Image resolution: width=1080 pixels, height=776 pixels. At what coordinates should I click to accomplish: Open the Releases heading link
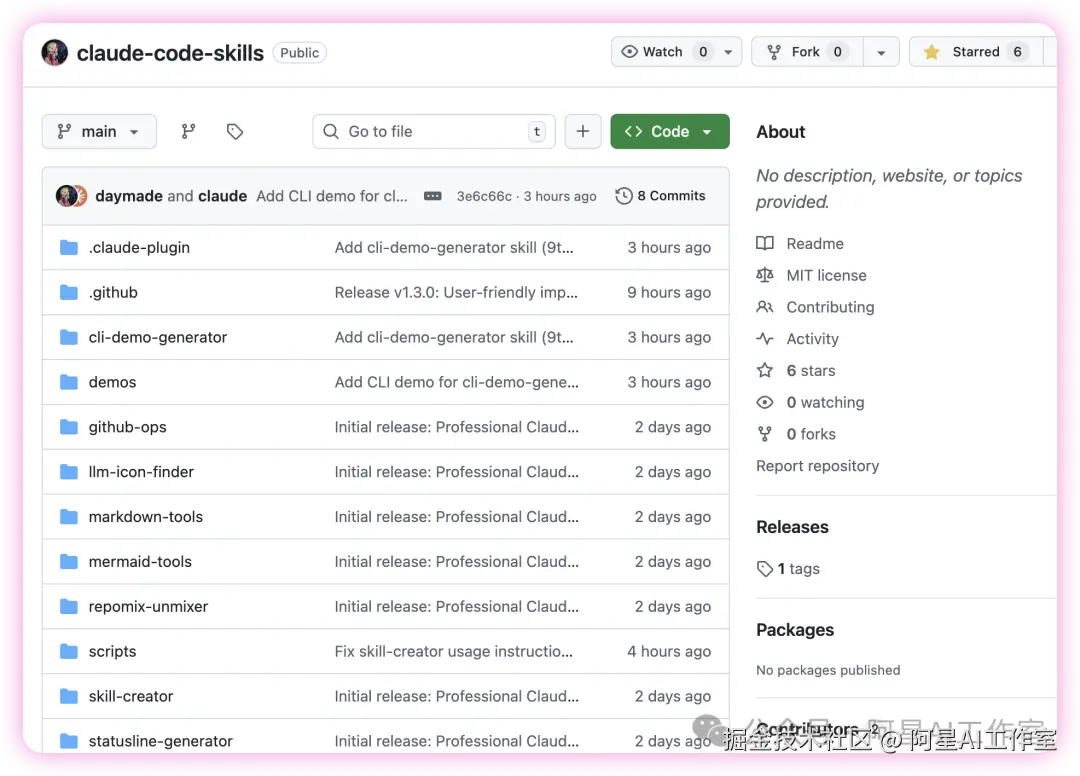tap(792, 527)
